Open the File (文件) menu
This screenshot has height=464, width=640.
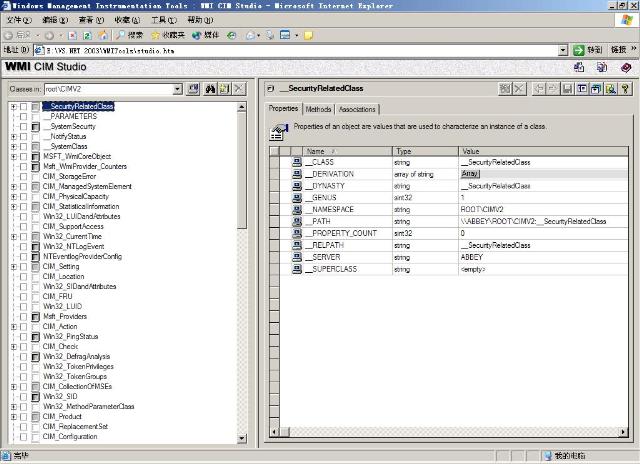pos(19,20)
